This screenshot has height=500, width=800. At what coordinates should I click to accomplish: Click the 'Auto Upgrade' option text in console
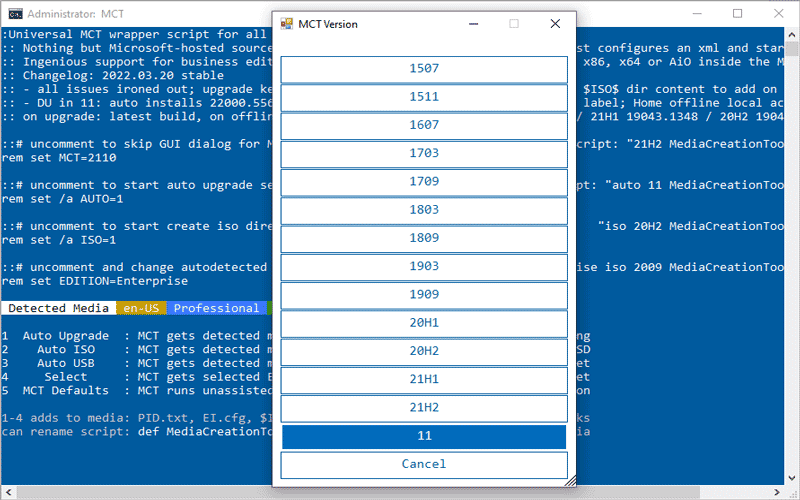point(66,336)
